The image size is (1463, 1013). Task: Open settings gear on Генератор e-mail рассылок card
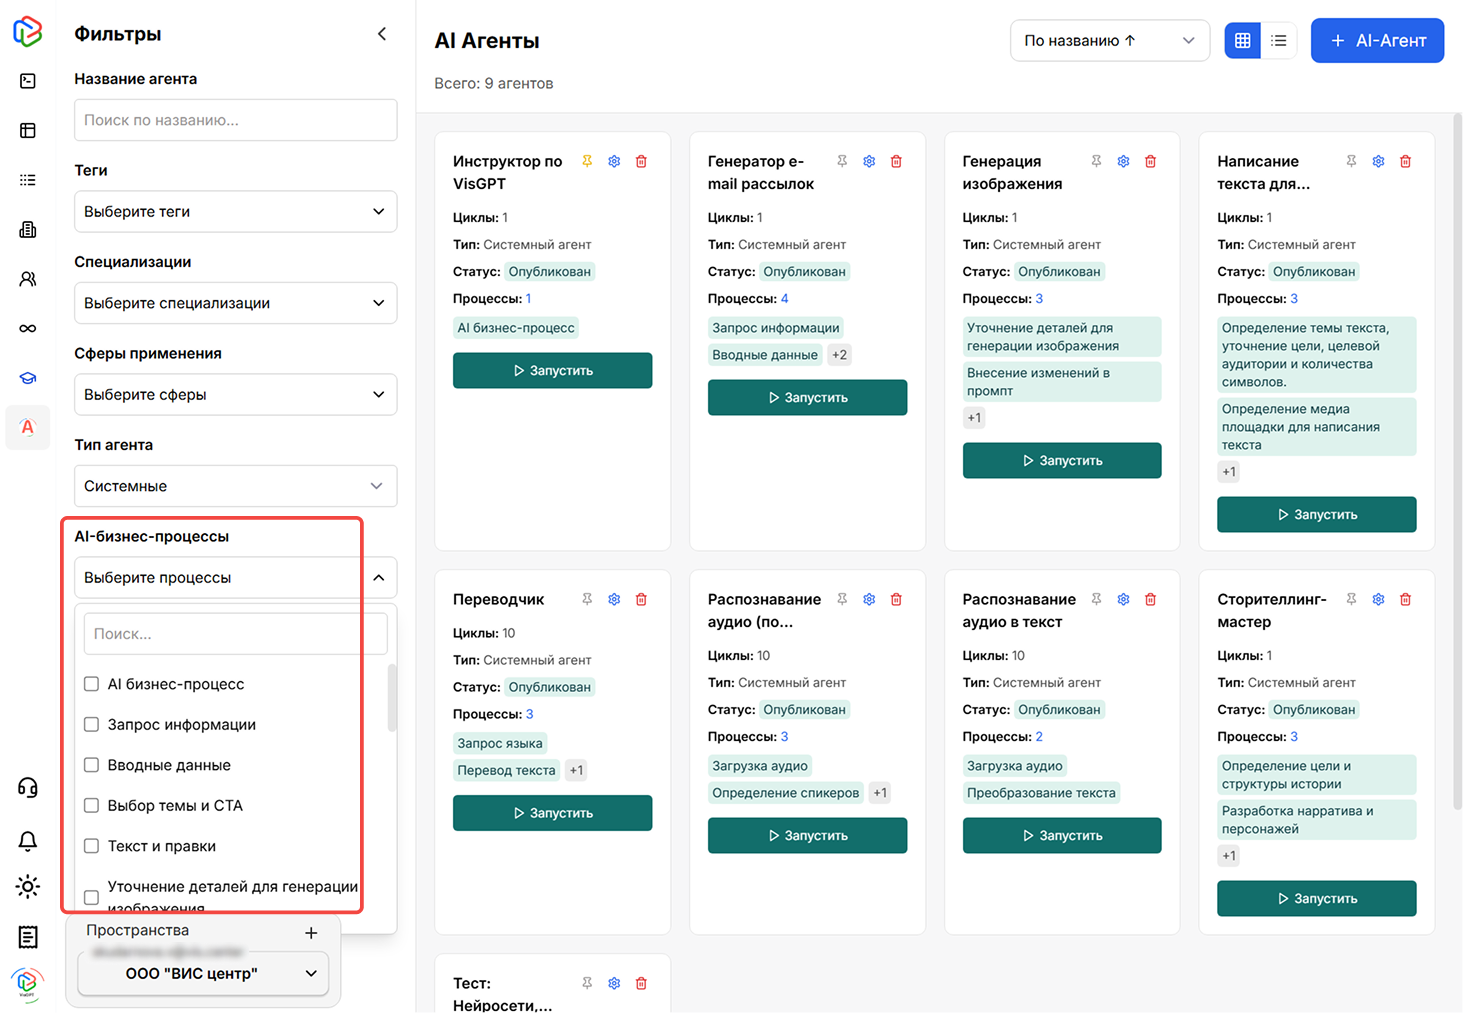869,161
